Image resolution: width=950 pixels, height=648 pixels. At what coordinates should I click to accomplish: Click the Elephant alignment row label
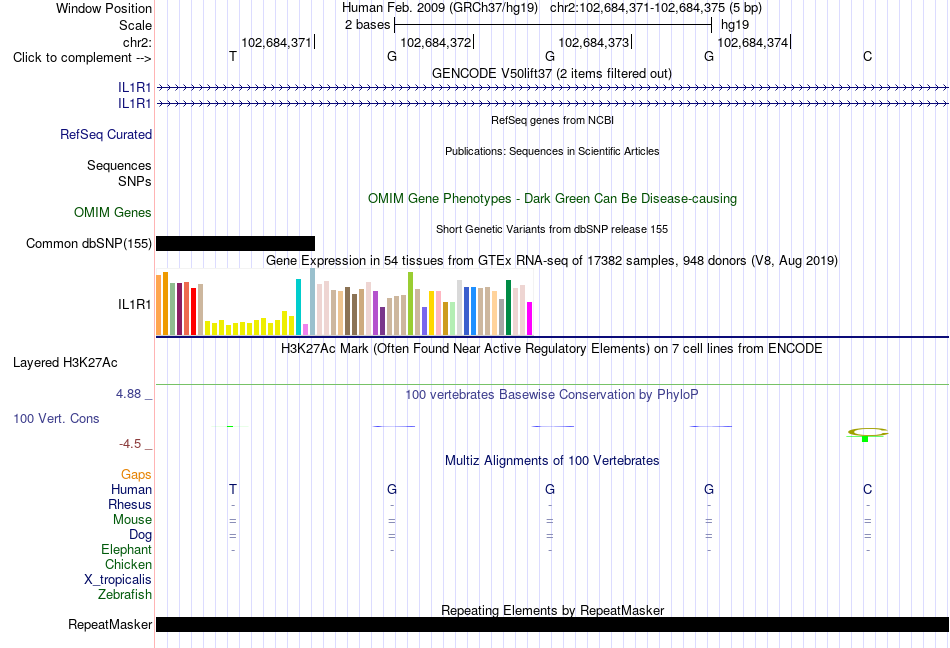[126, 549]
